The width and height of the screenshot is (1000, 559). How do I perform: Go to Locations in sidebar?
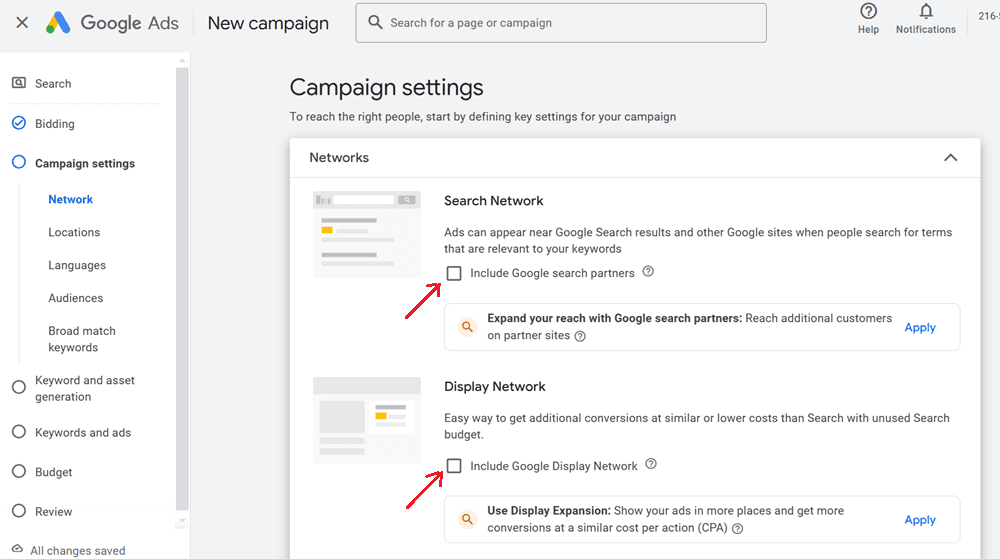tap(74, 232)
